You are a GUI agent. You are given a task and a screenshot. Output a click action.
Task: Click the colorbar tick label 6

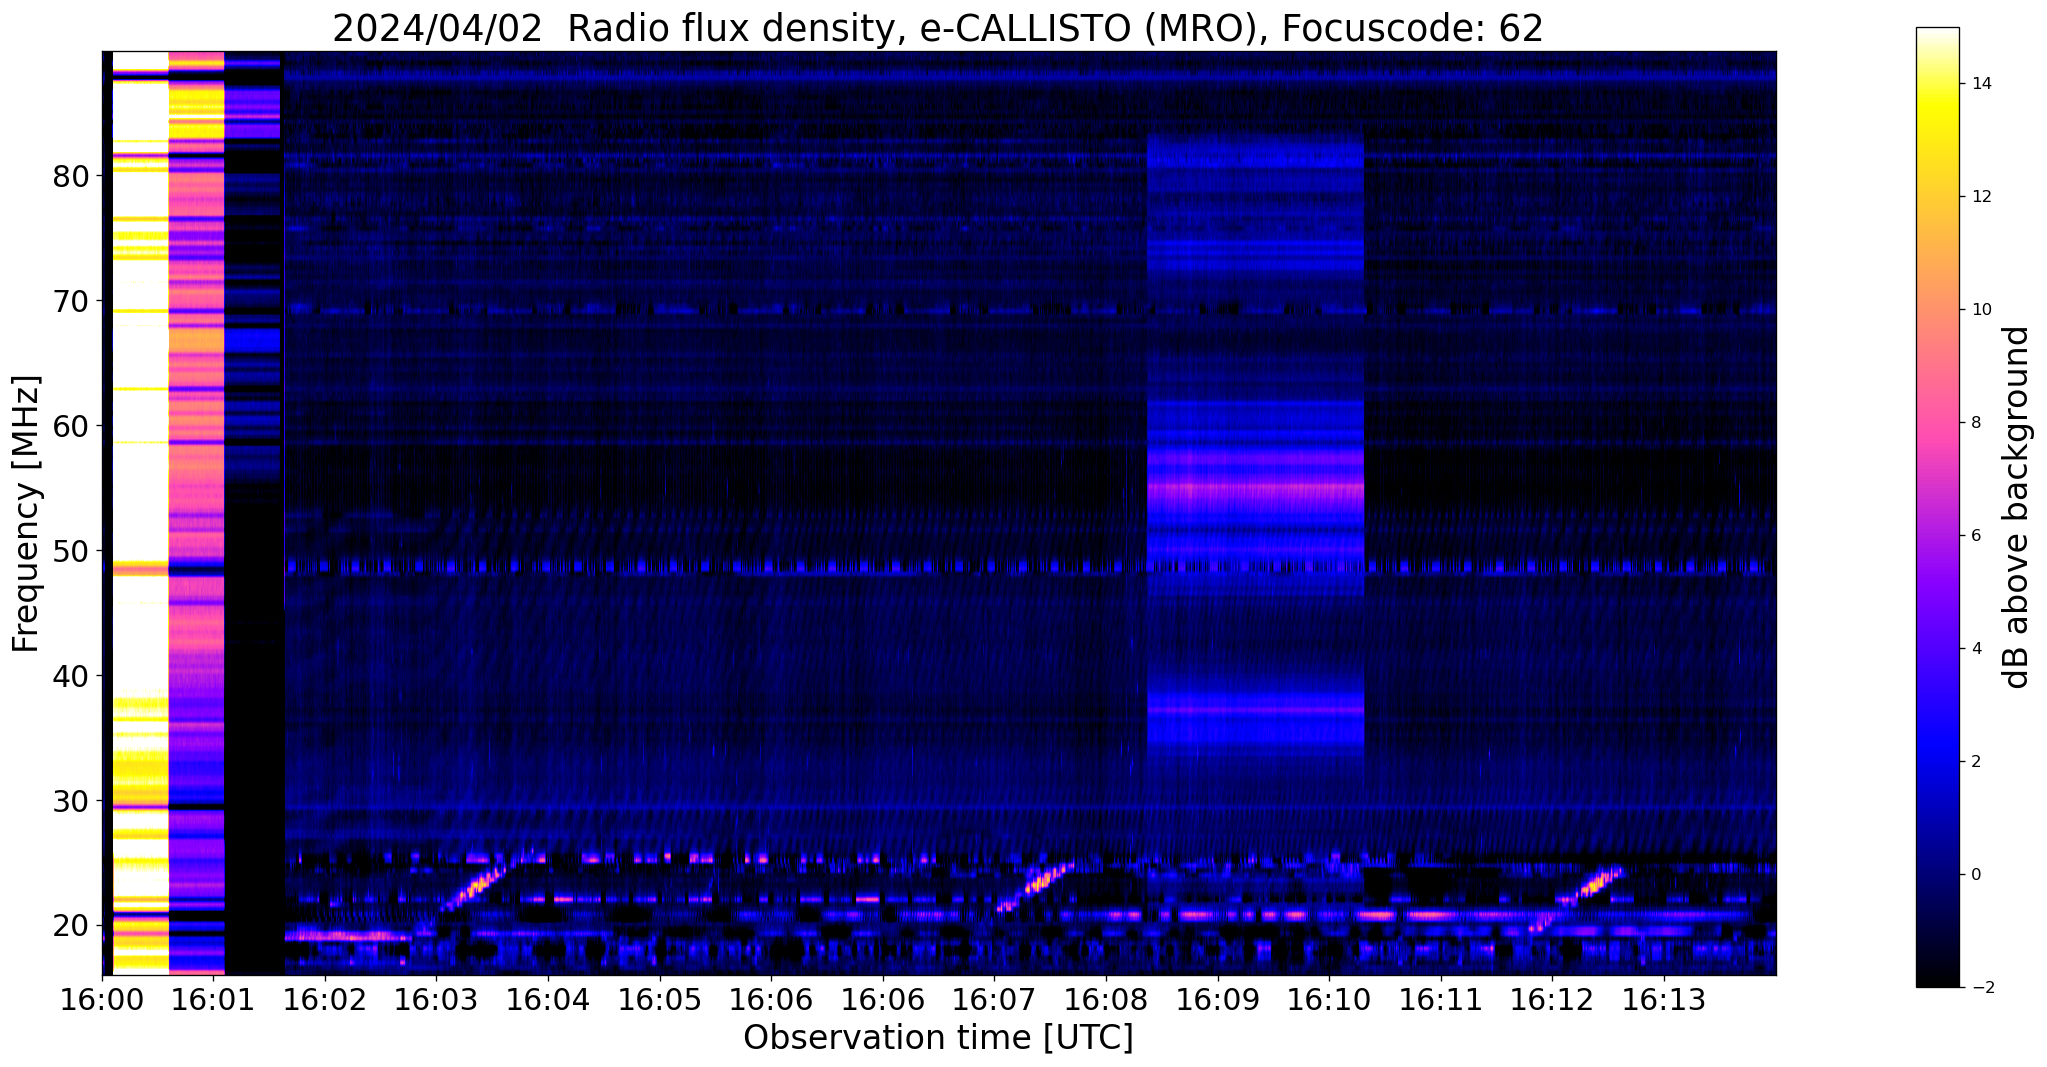[1975, 536]
